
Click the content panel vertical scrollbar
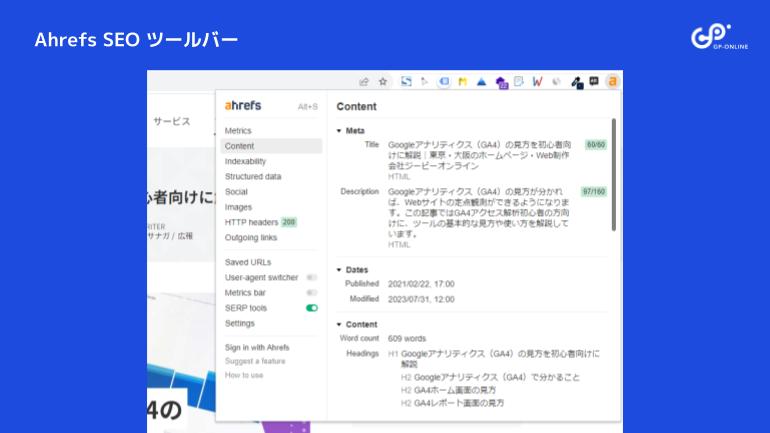[613, 170]
